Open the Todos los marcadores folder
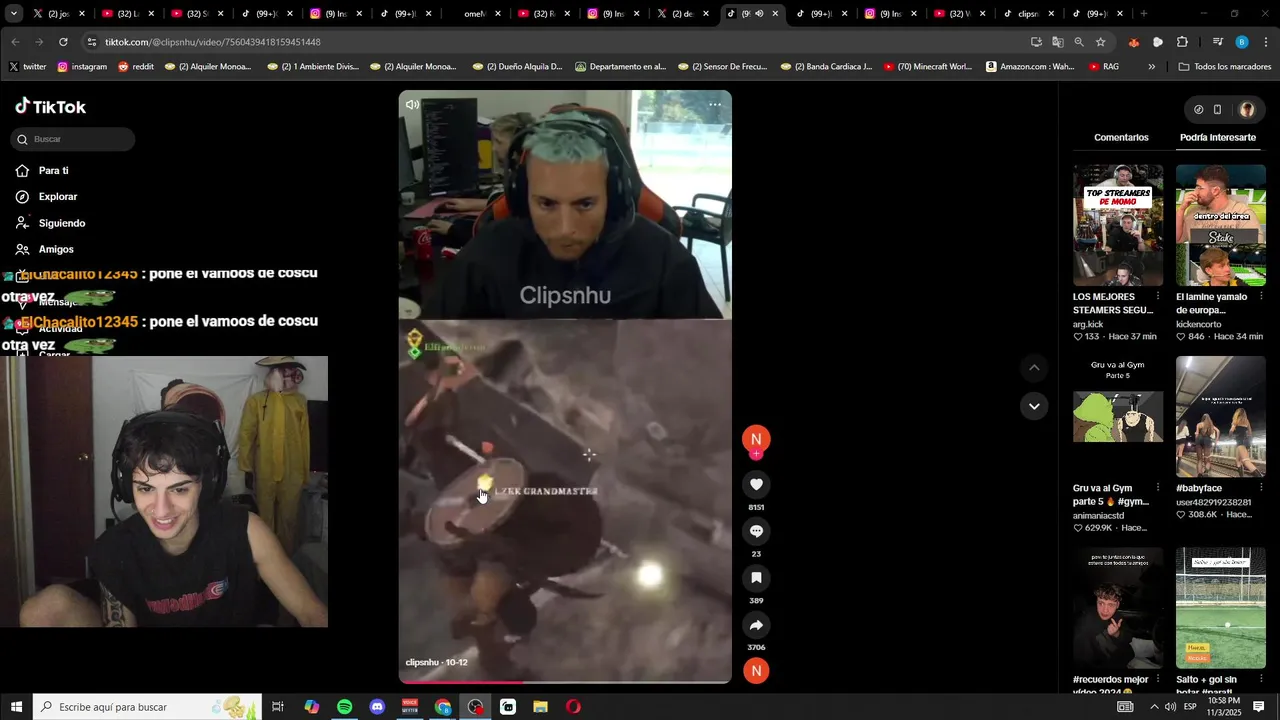 point(1225,67)
